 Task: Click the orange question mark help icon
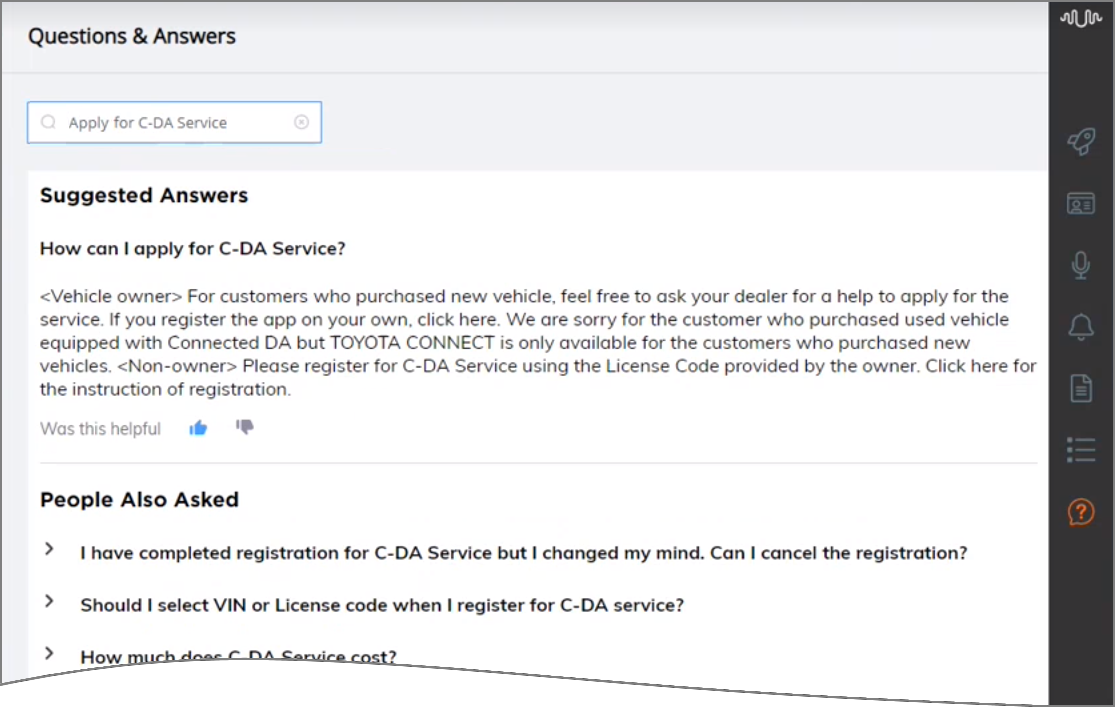1081,512
